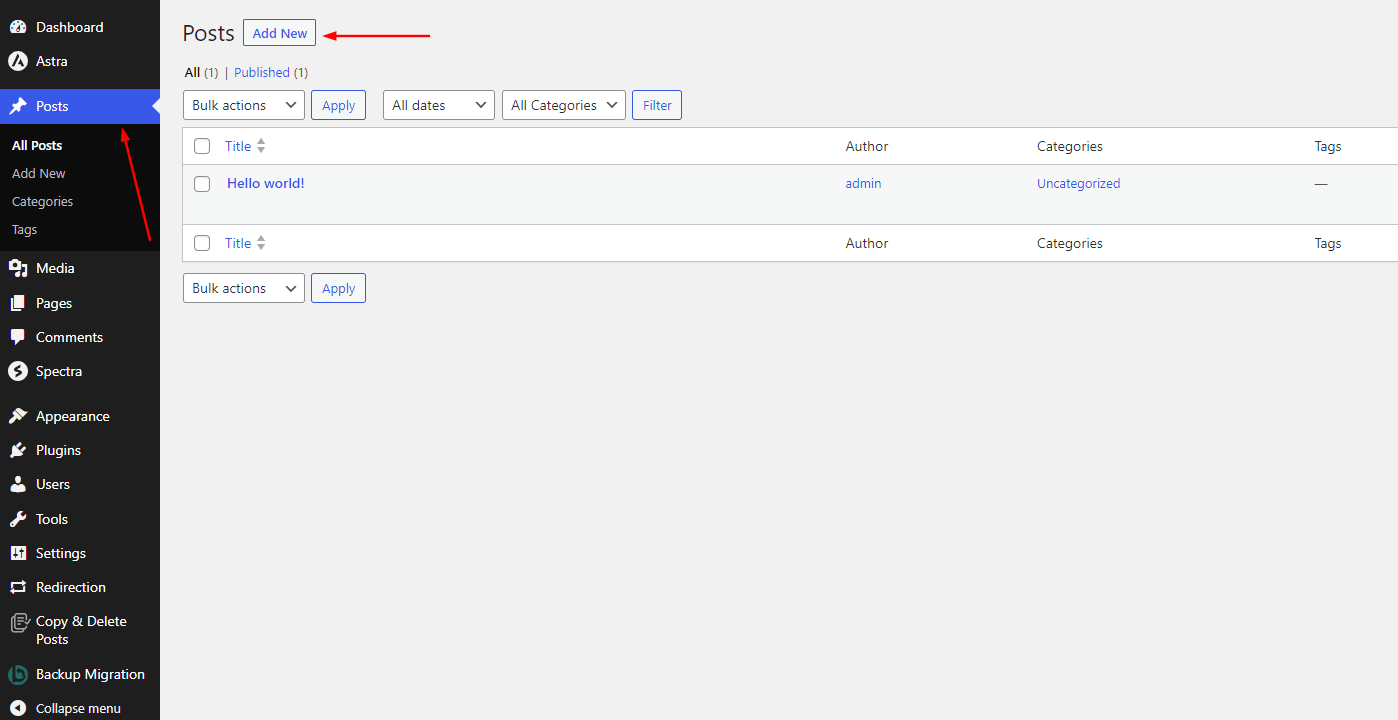
Task: Open the Media menu label
Action: [x=55, y=268]
